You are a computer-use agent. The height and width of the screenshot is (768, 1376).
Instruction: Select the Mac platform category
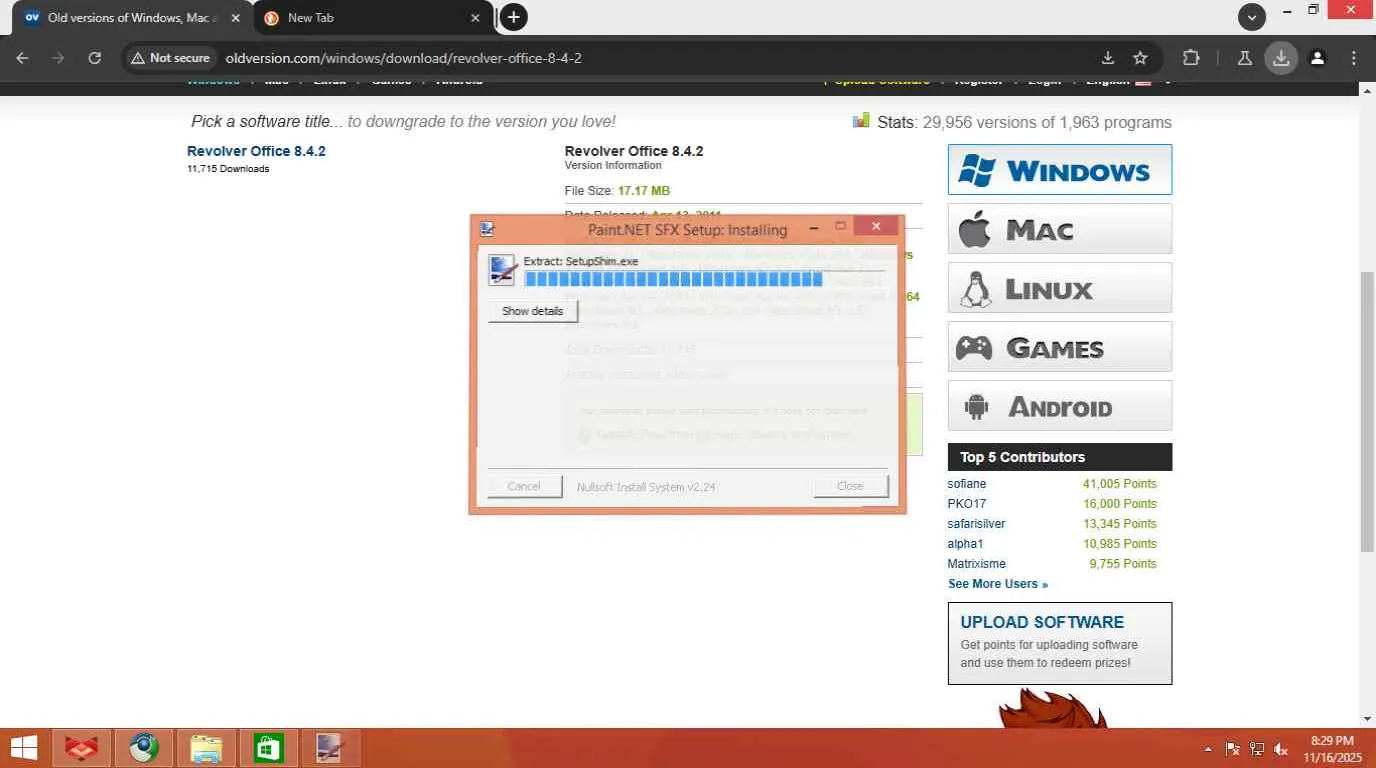(1060, 229)
